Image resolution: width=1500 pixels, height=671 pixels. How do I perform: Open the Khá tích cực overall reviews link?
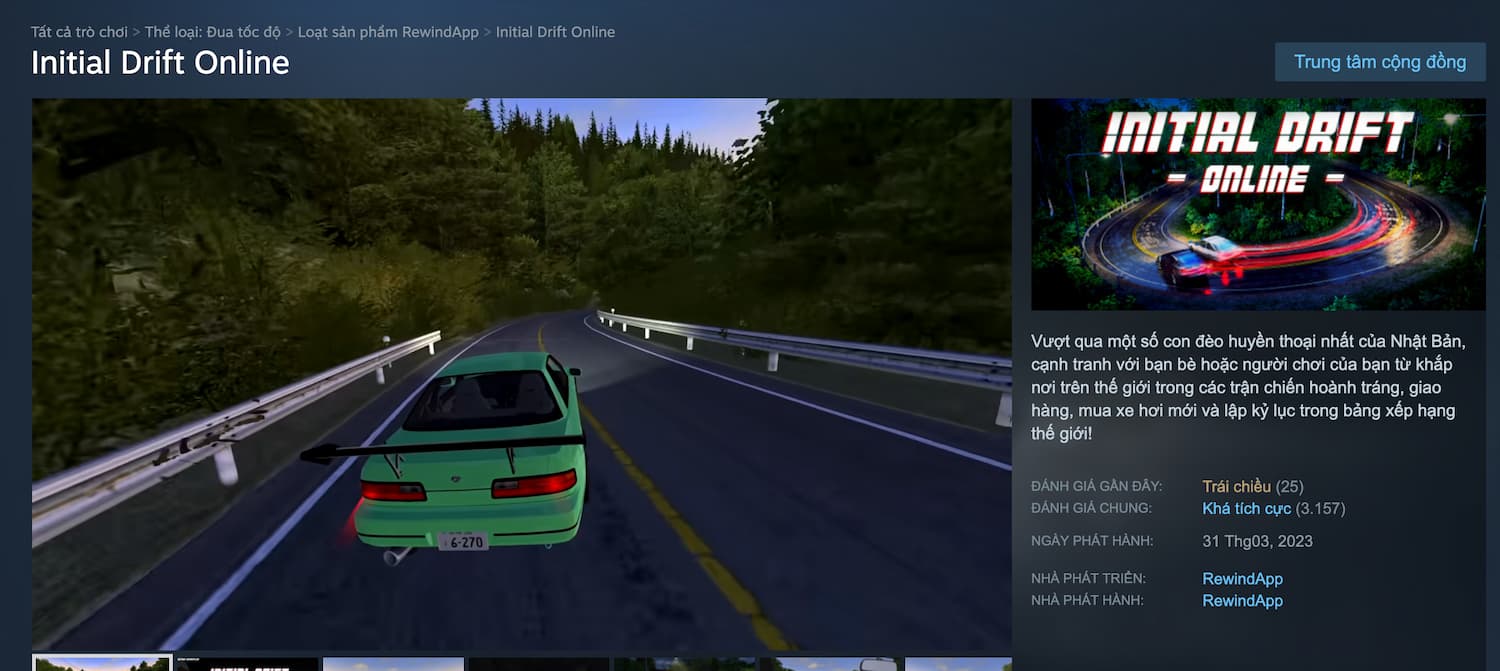(1246, 509)
